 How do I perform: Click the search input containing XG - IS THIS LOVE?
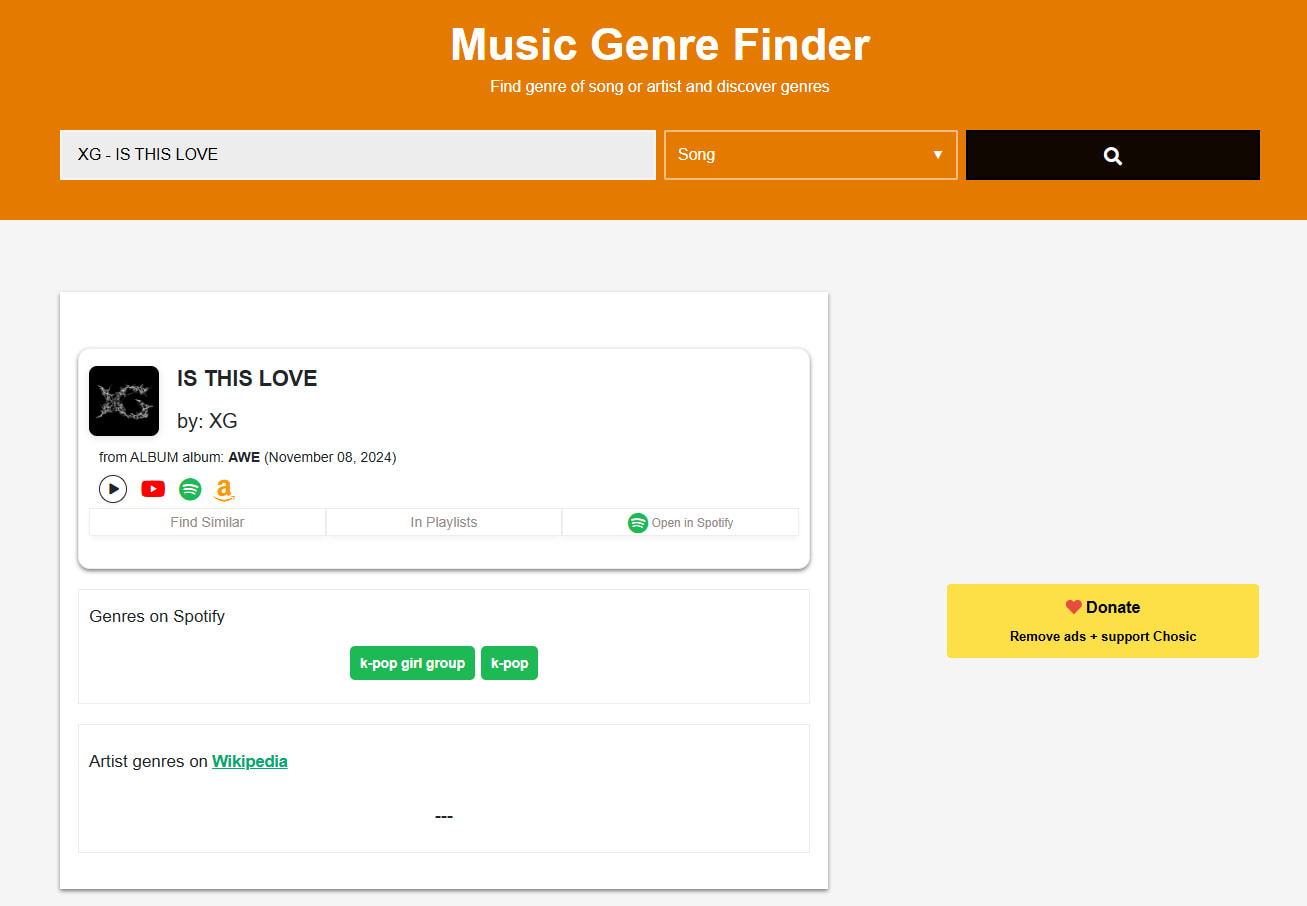click(x=358, y=155)
